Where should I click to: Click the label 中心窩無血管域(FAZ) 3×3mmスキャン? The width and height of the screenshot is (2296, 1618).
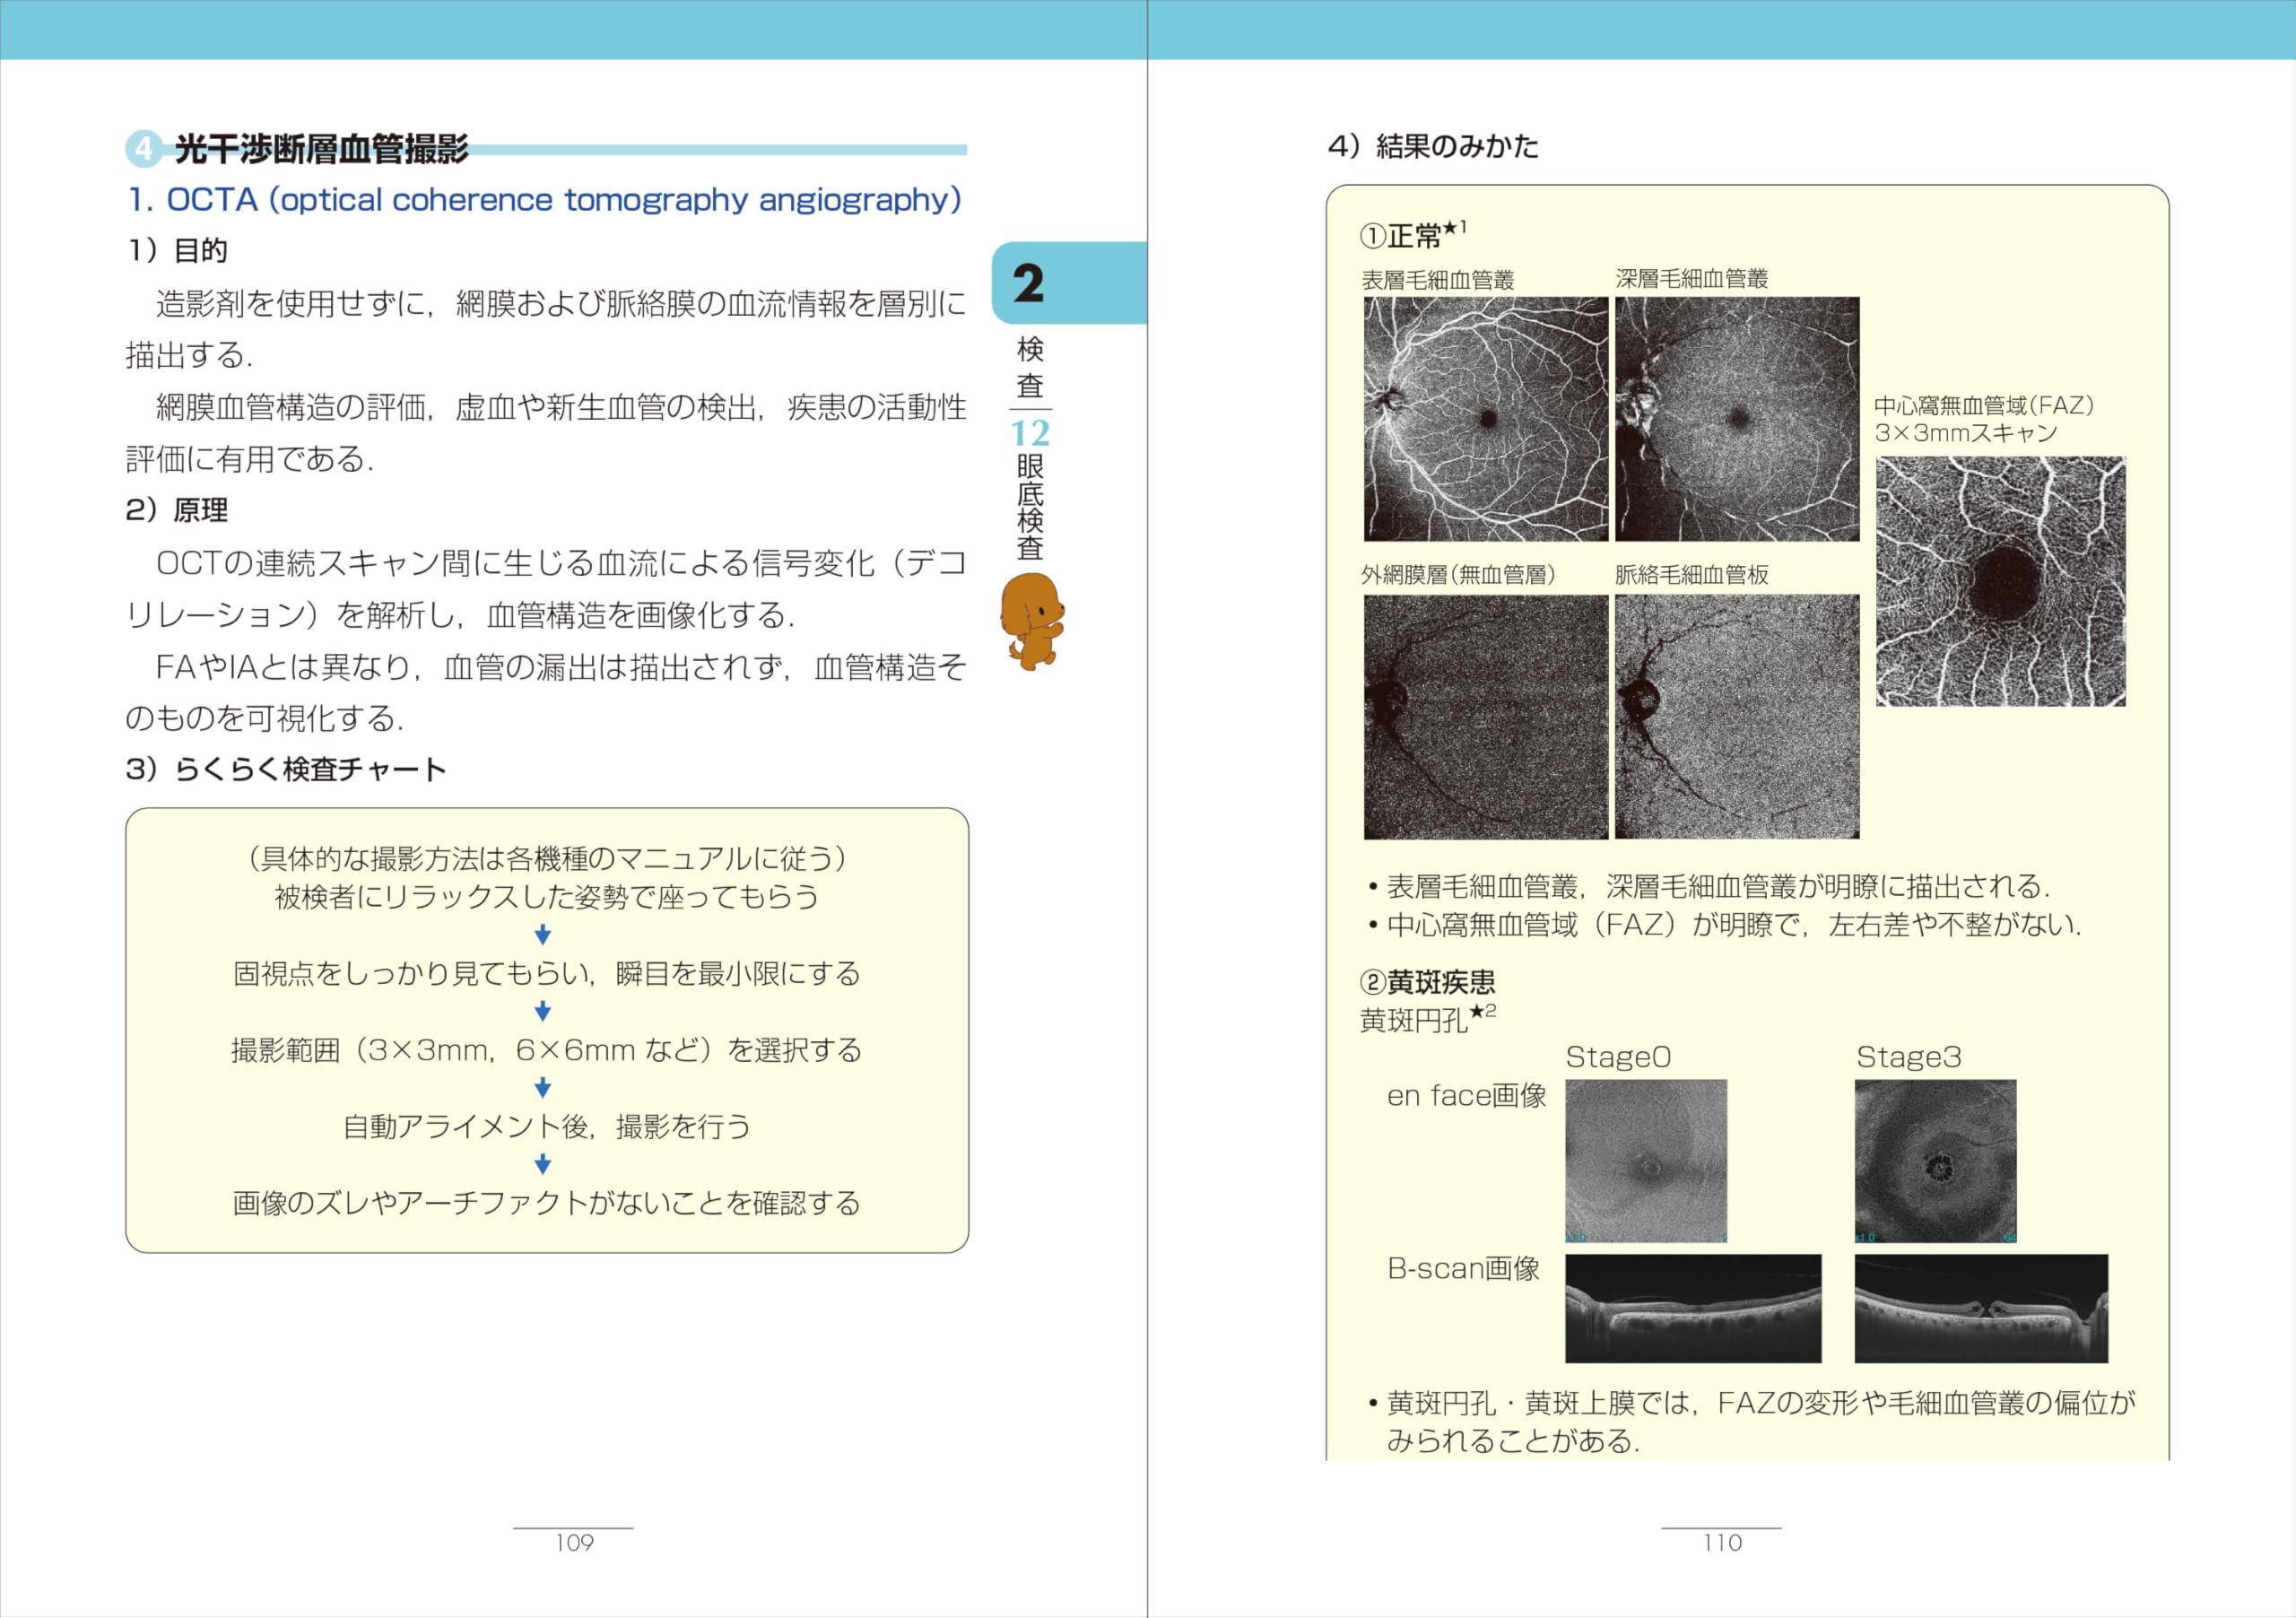tap(1983, 419)
